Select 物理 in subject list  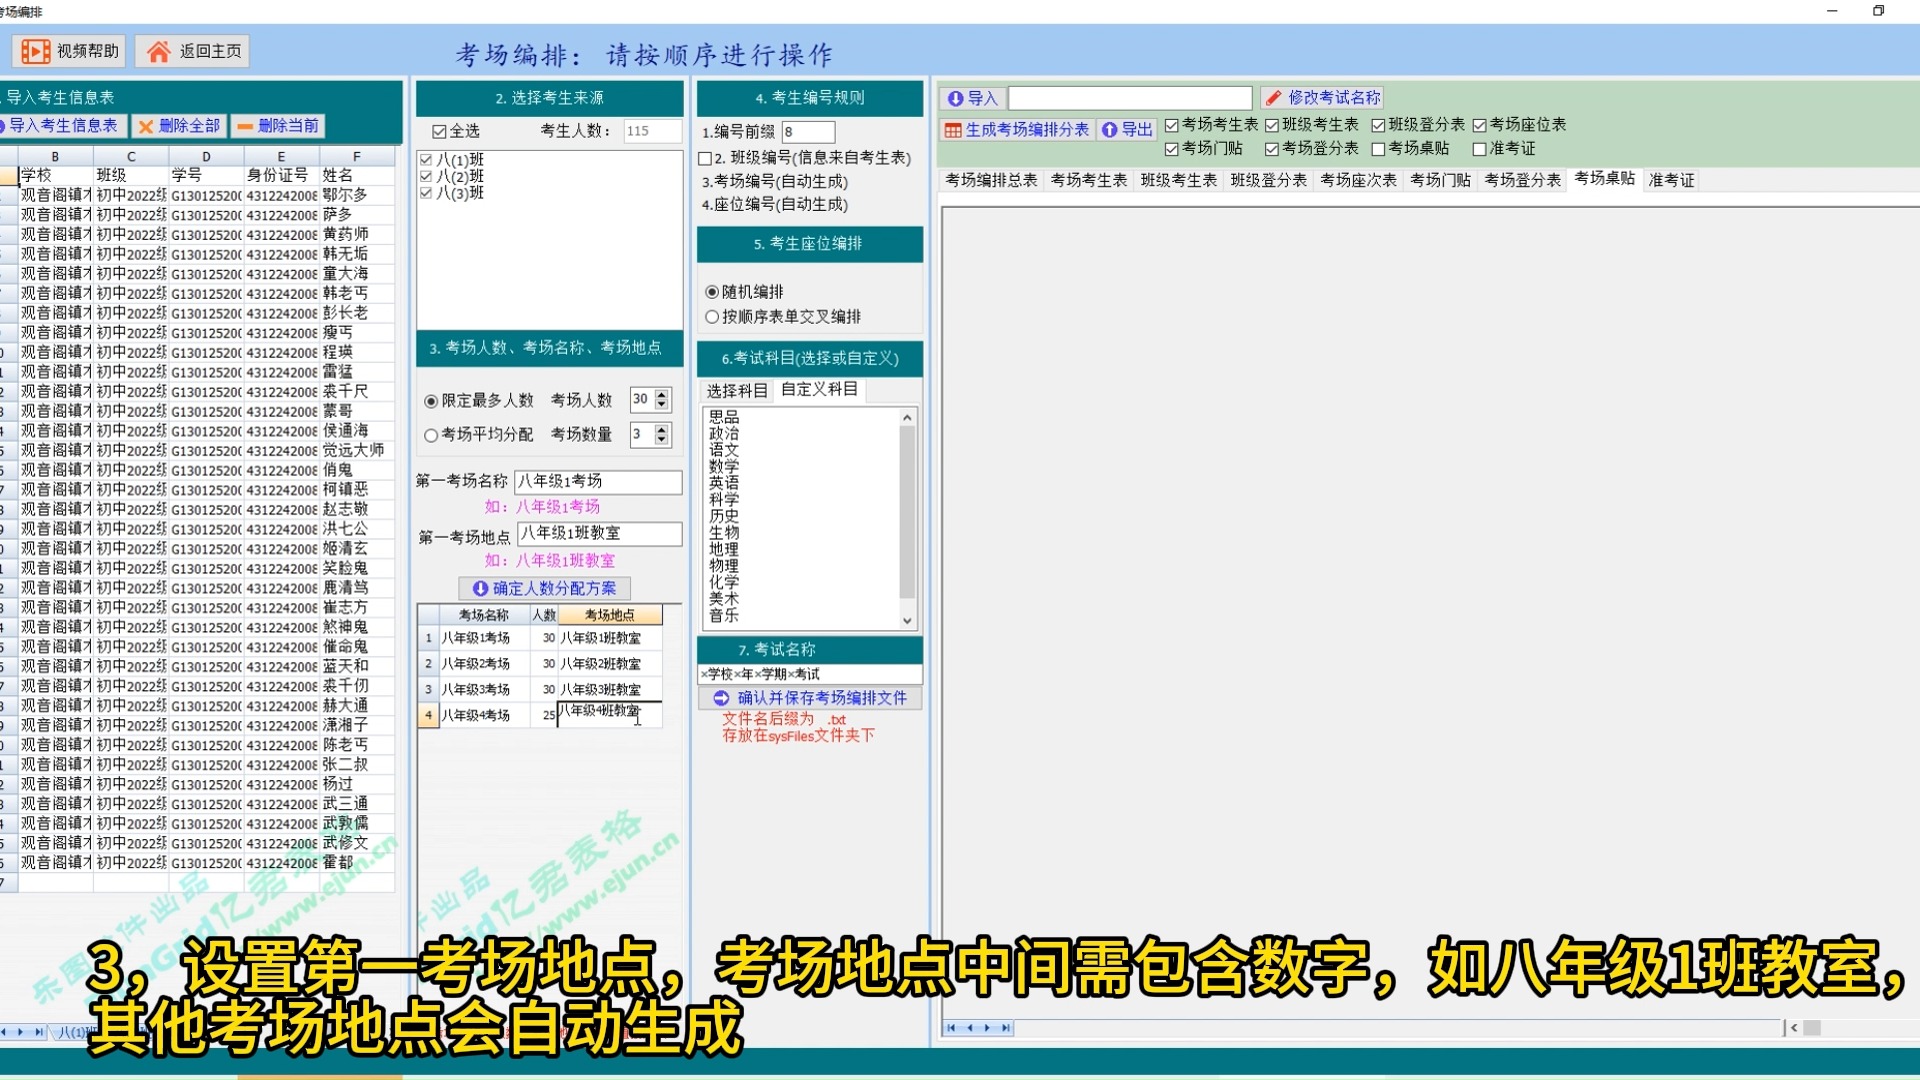[x=724, y=566]
